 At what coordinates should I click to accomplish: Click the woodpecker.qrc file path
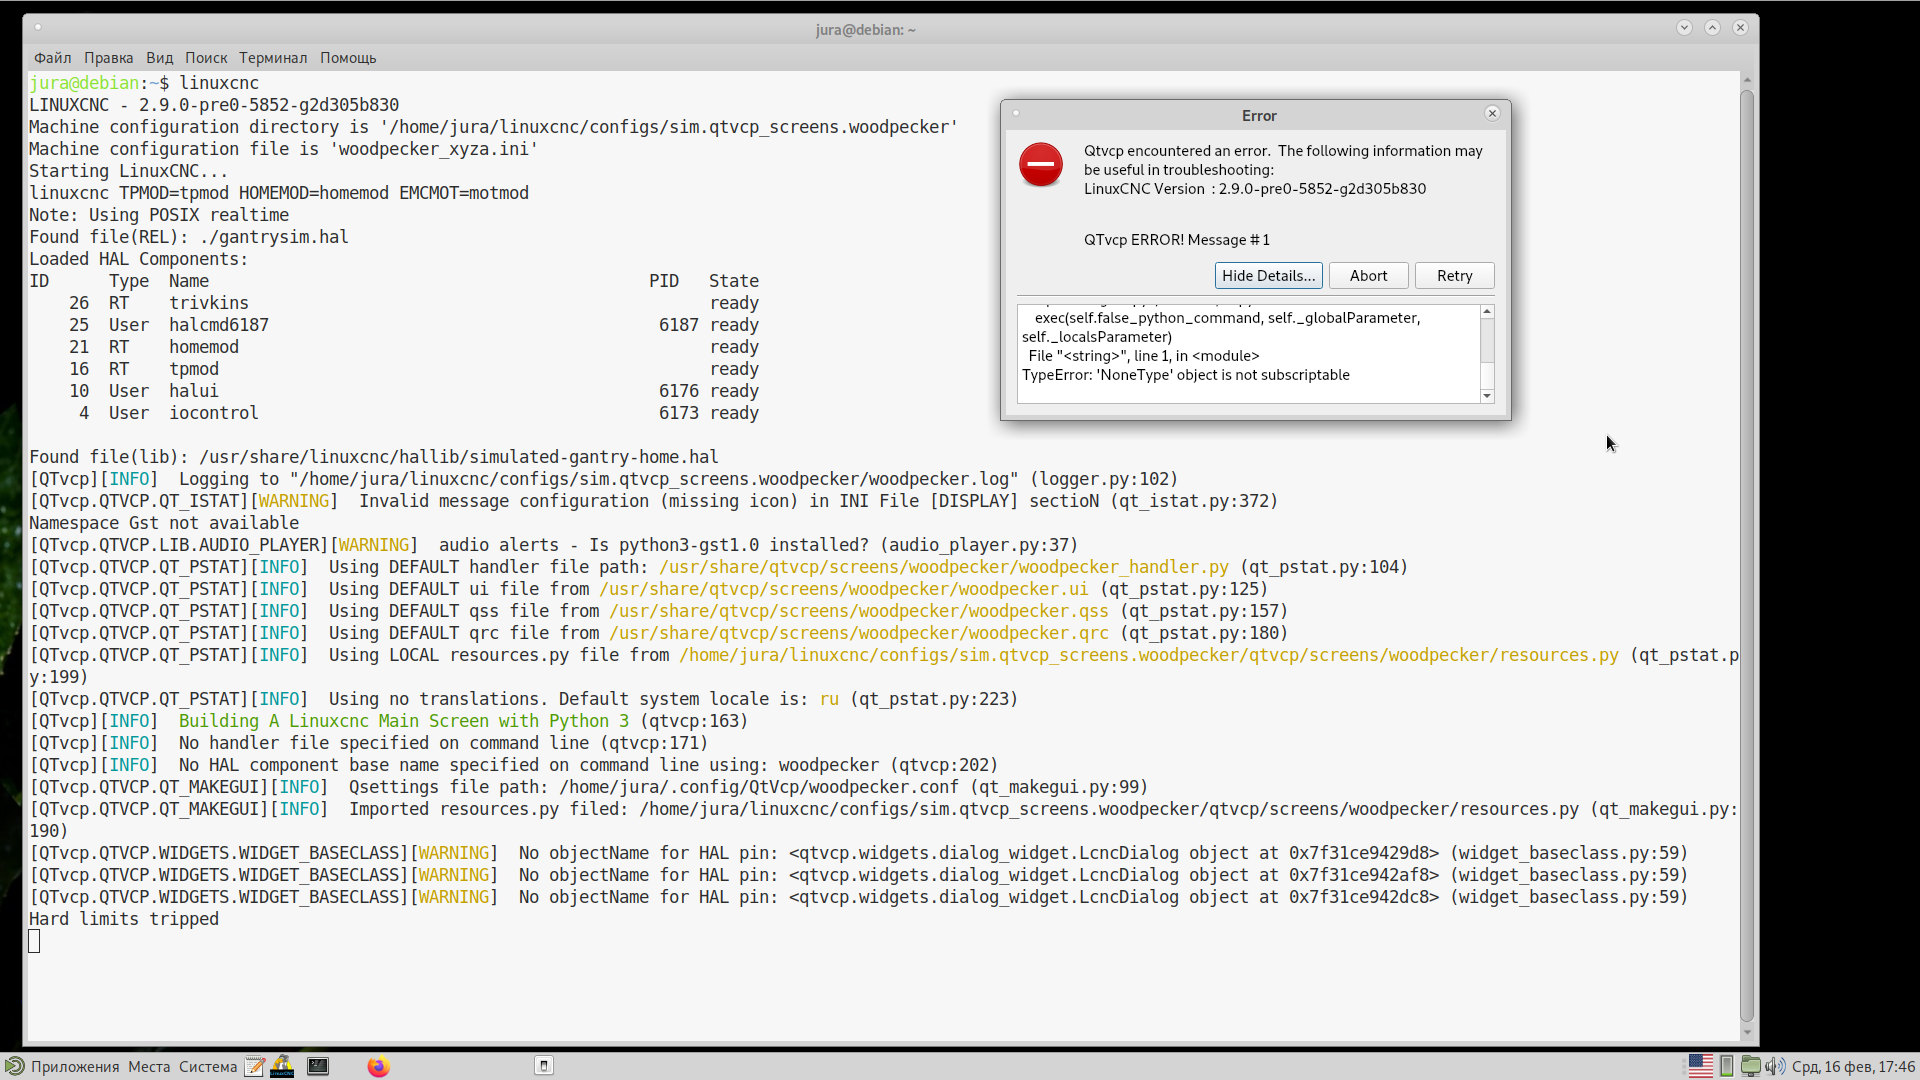click(859, 633)
